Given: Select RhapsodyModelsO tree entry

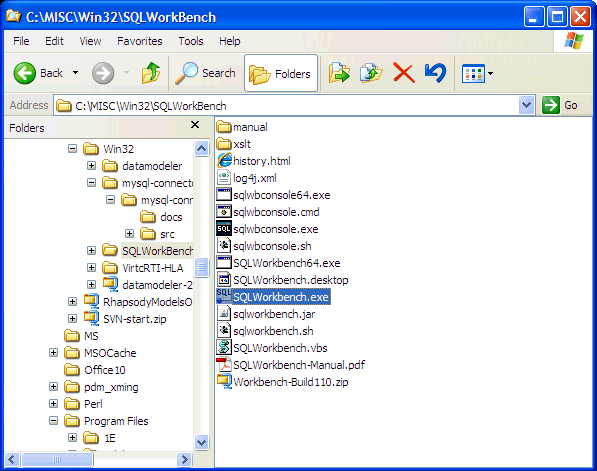Looking at the screenshot, I should point(138,302).
